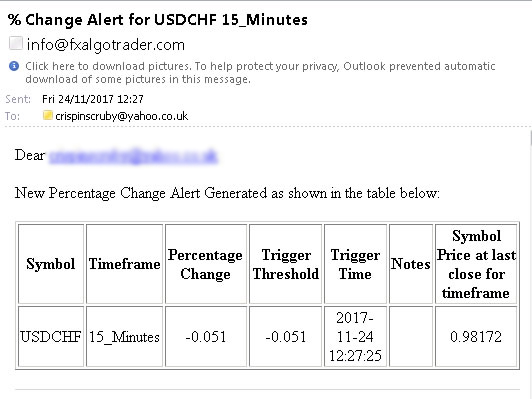Click the Sent date Fri 24/11/2017 12:27
532x399 pixels.
tap(93, 99)
